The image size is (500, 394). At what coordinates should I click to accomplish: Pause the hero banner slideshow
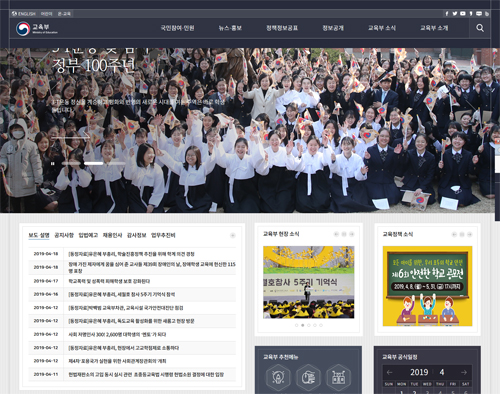coord(52,163)
